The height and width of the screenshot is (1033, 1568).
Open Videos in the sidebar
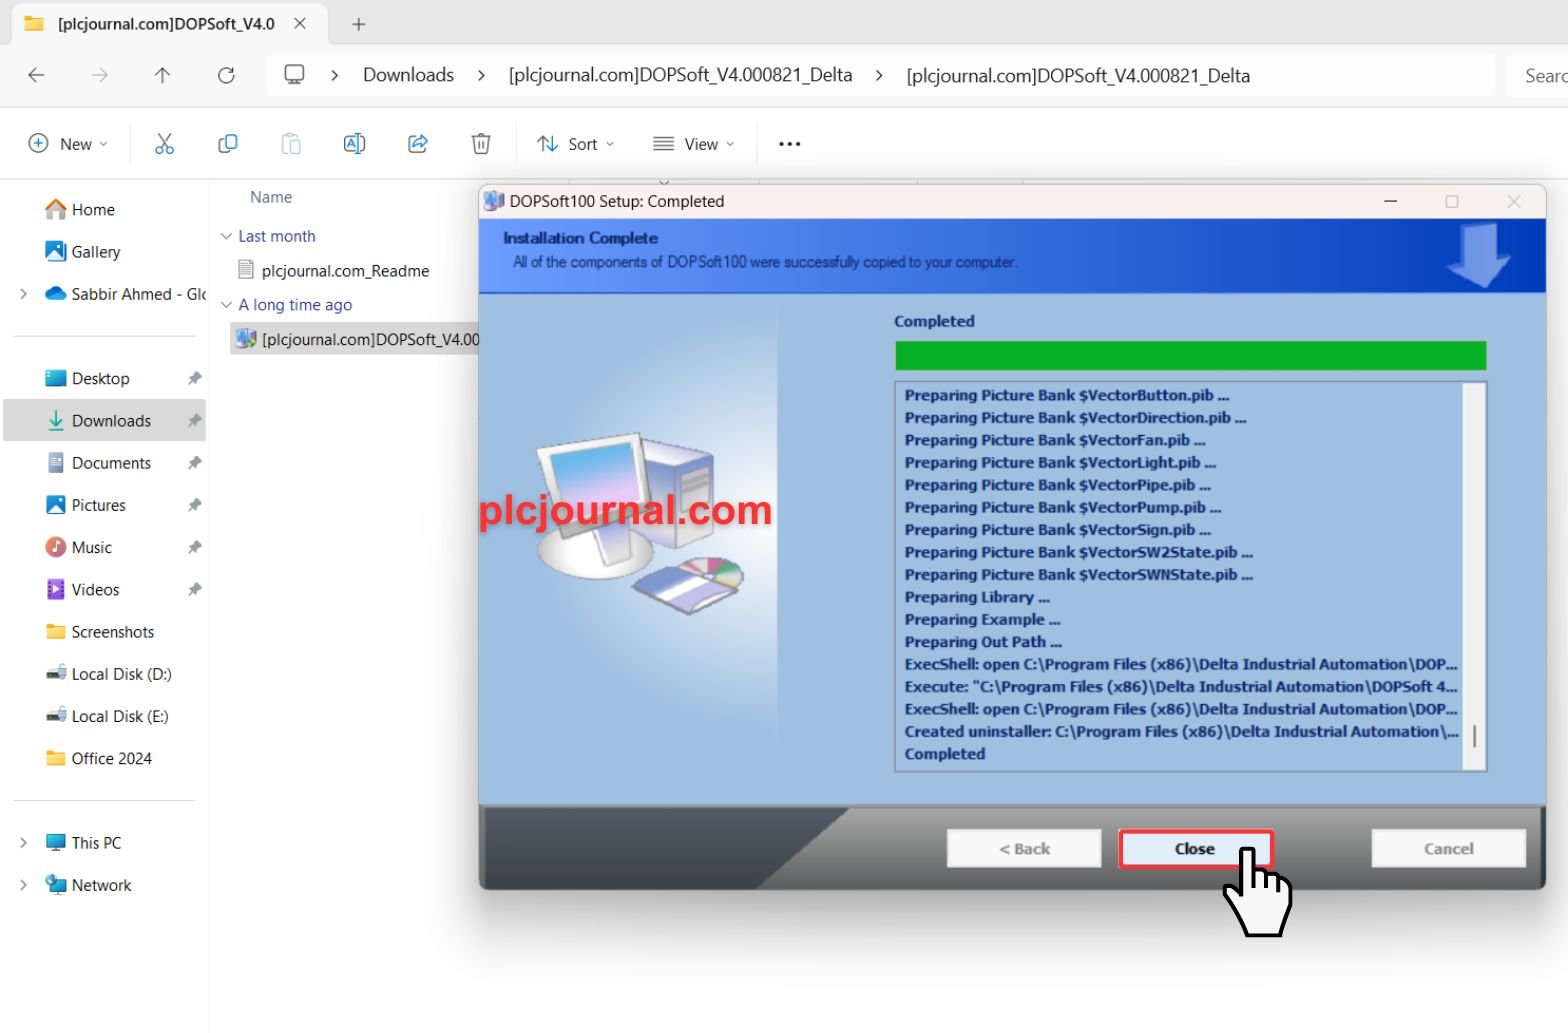(x=83, y=590)
